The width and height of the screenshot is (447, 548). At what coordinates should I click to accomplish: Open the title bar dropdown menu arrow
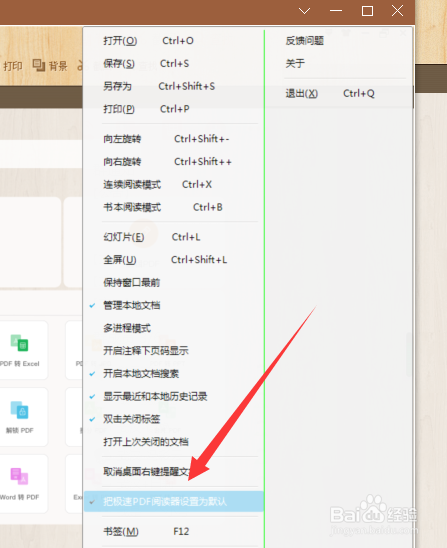pos(304,11)
